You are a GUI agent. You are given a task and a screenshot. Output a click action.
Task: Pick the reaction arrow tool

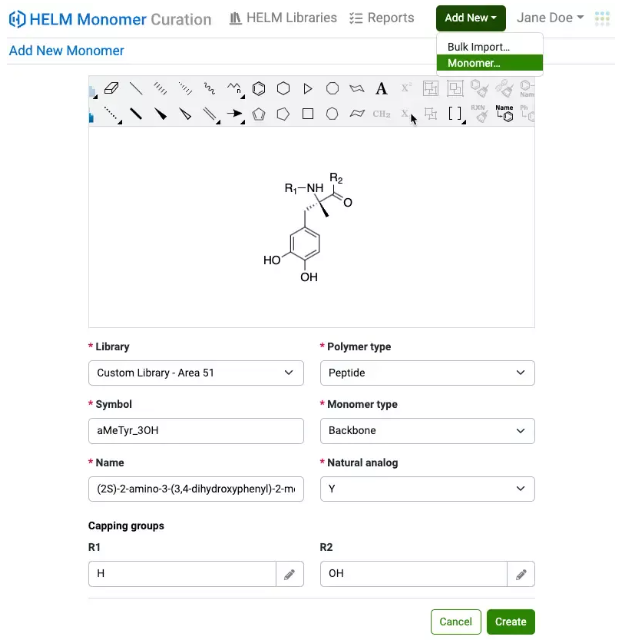point(234,114)
